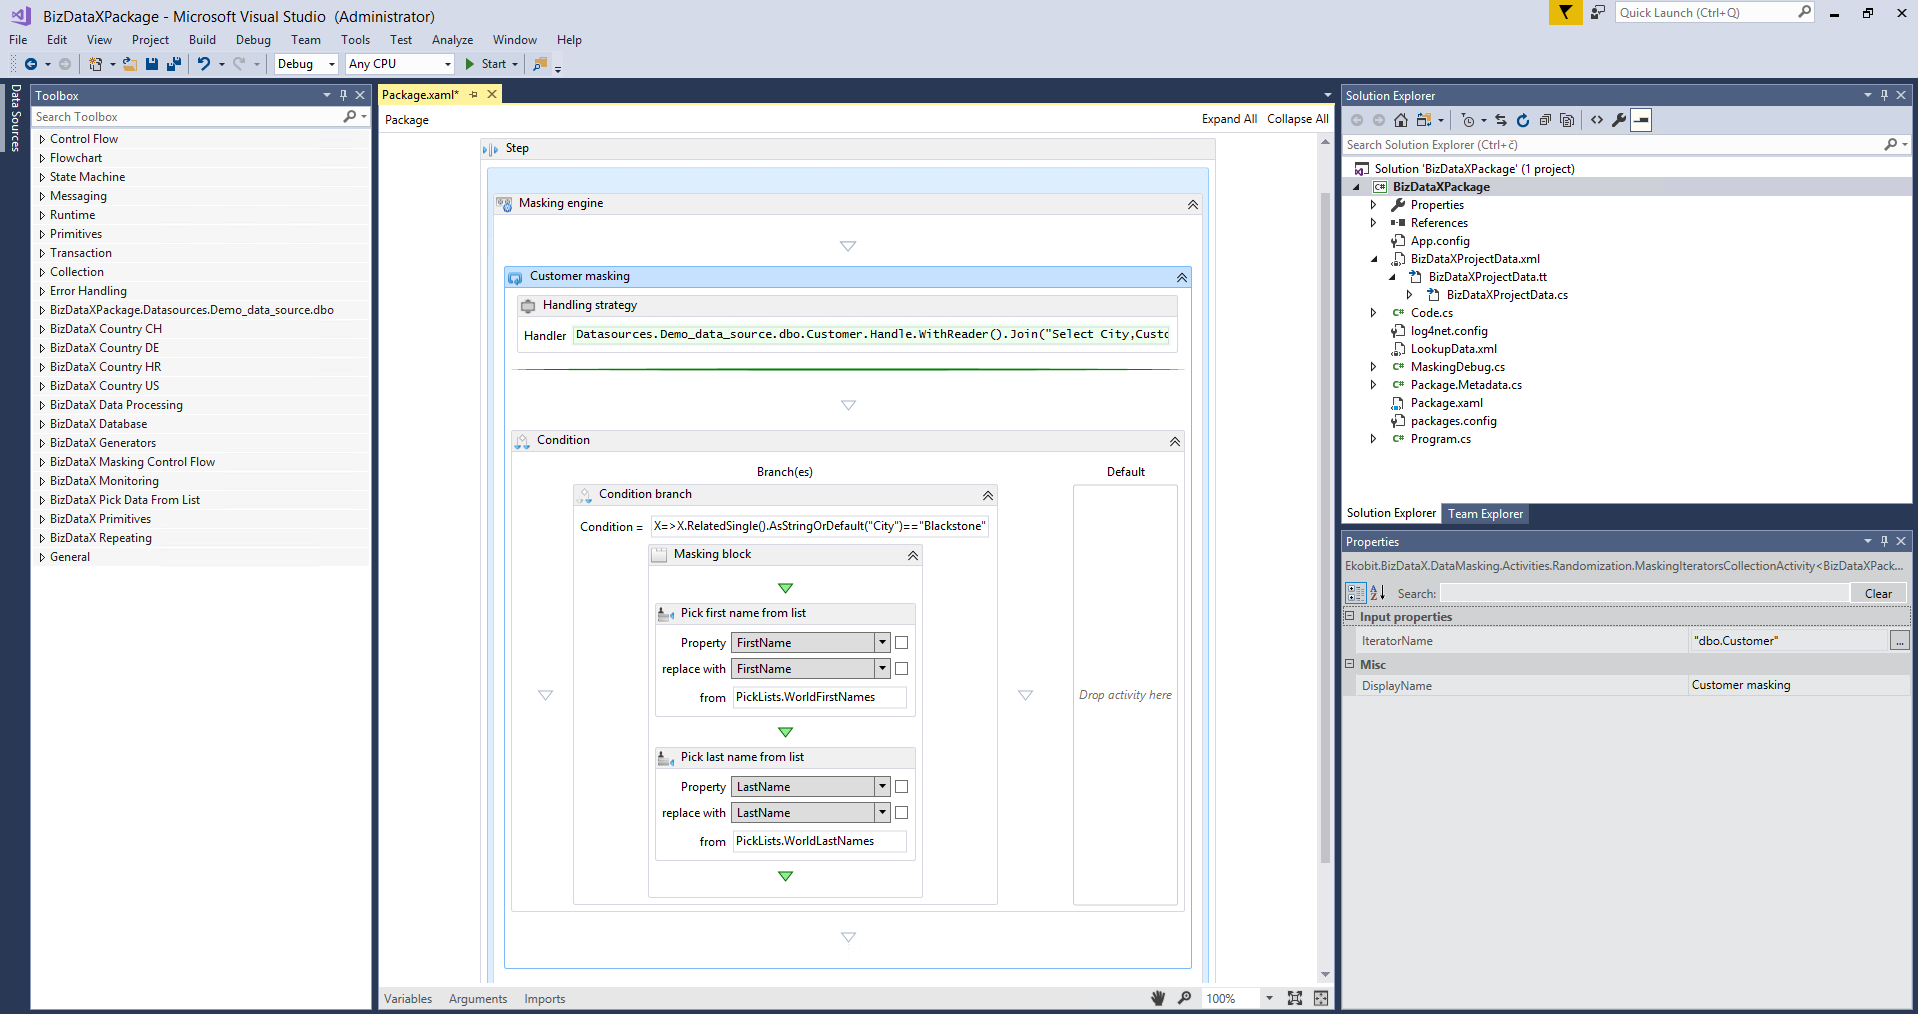Viewport: 1918px width, 1014px height.
Task: Open the Build menu
Action: [x=202, y=40]
